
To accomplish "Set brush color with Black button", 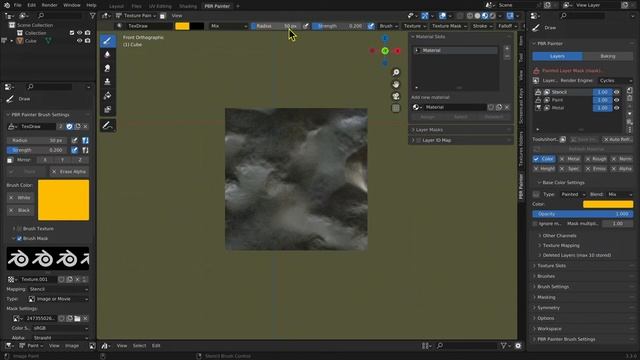I will point(21,210).
